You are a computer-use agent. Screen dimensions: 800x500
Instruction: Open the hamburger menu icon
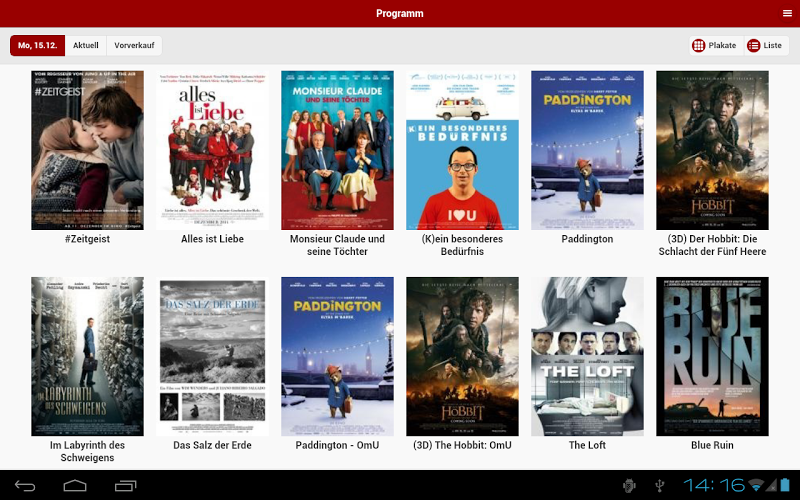pyautogui.click(x=787, y=13)
